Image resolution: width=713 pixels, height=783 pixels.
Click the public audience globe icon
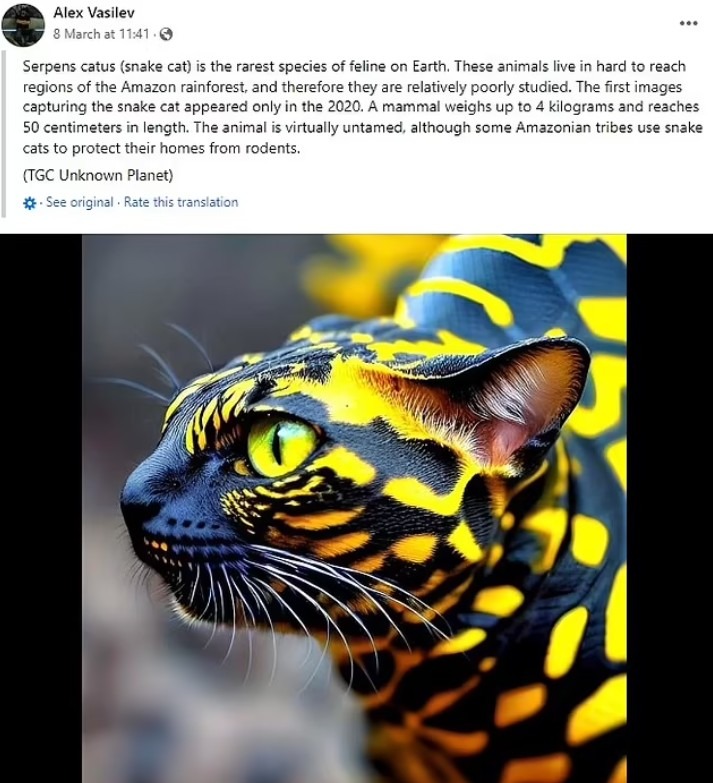pos(166,34)
